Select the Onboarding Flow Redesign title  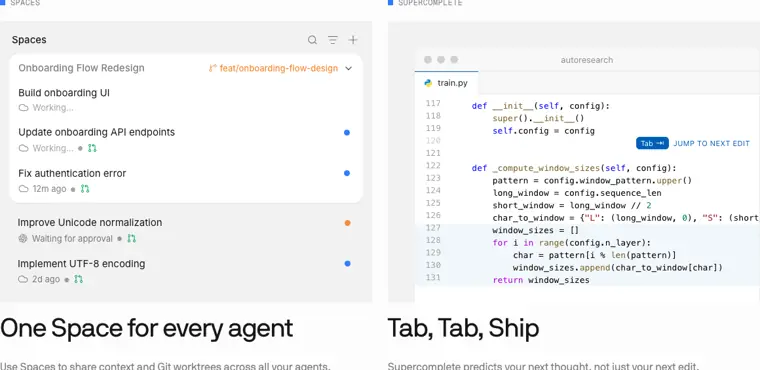click(81, 68)
